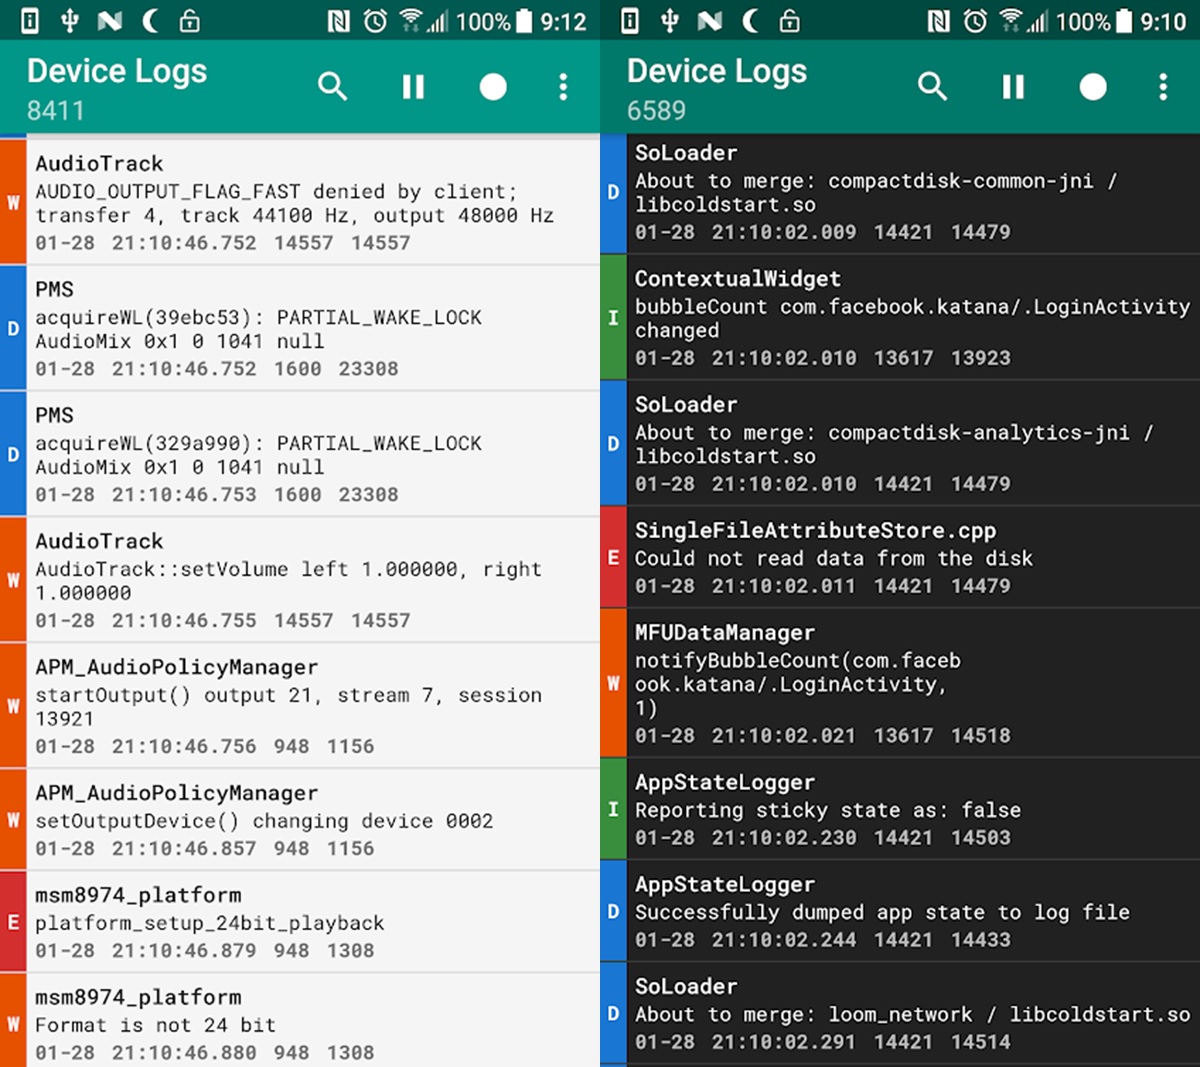Image resolution: width=1200 pixels, height=1067 pixels.
Task: Toggle log recording on the right screen
Action: pyautogui.click(x=1093, y=87)
